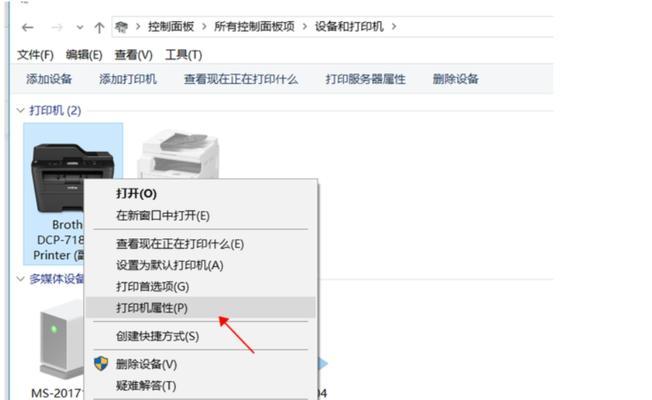
Task: Click 打印服务器属性 toolbar button
Action: [x=365, y=79]
